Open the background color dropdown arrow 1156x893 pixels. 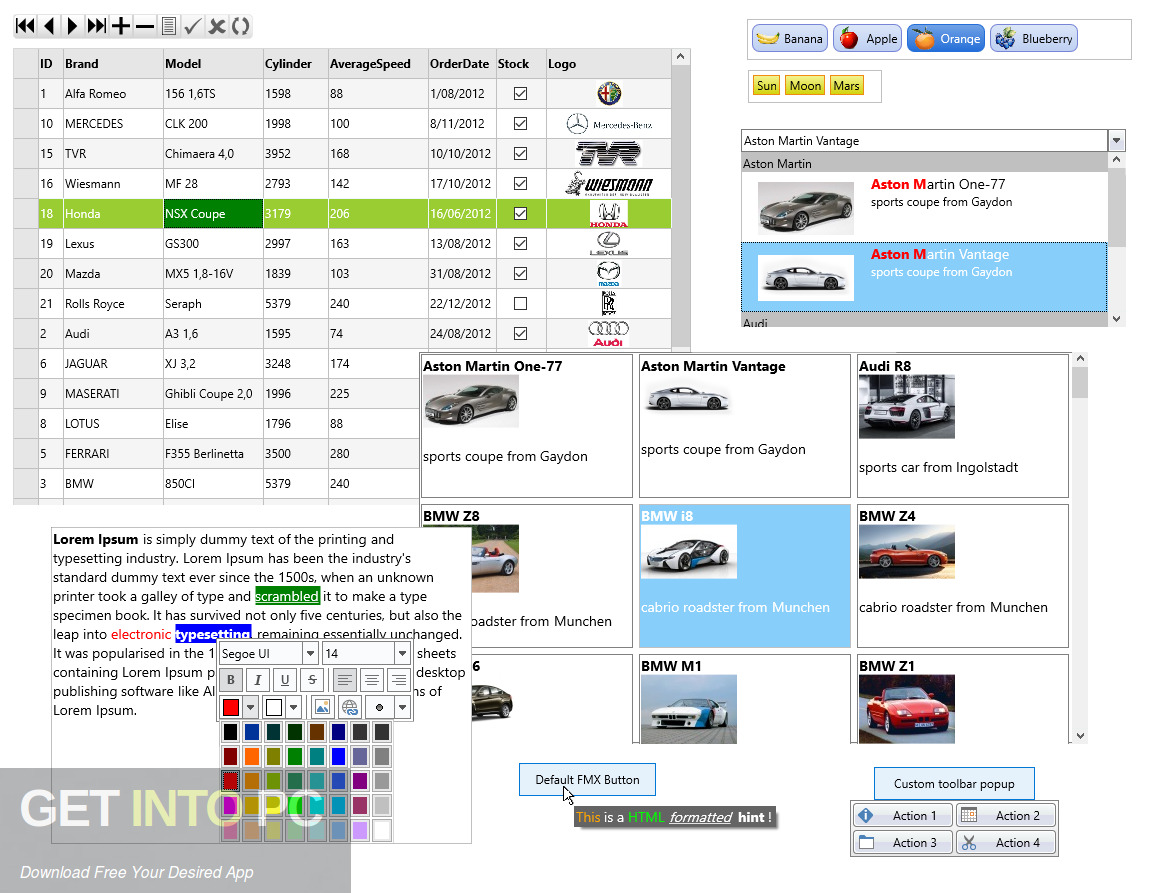point(293,707)
